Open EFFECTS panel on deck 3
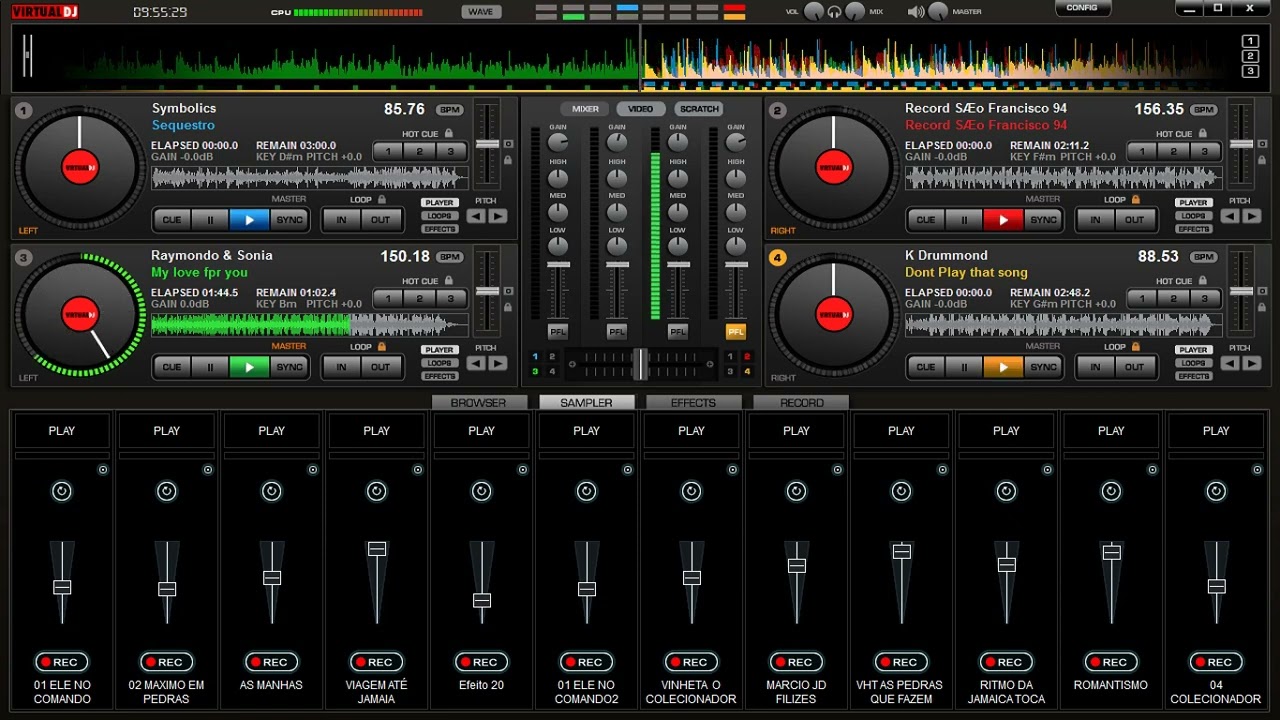The height and width of the screenshot is (720, 1280). pyautogui.click(x=439, y=376)
